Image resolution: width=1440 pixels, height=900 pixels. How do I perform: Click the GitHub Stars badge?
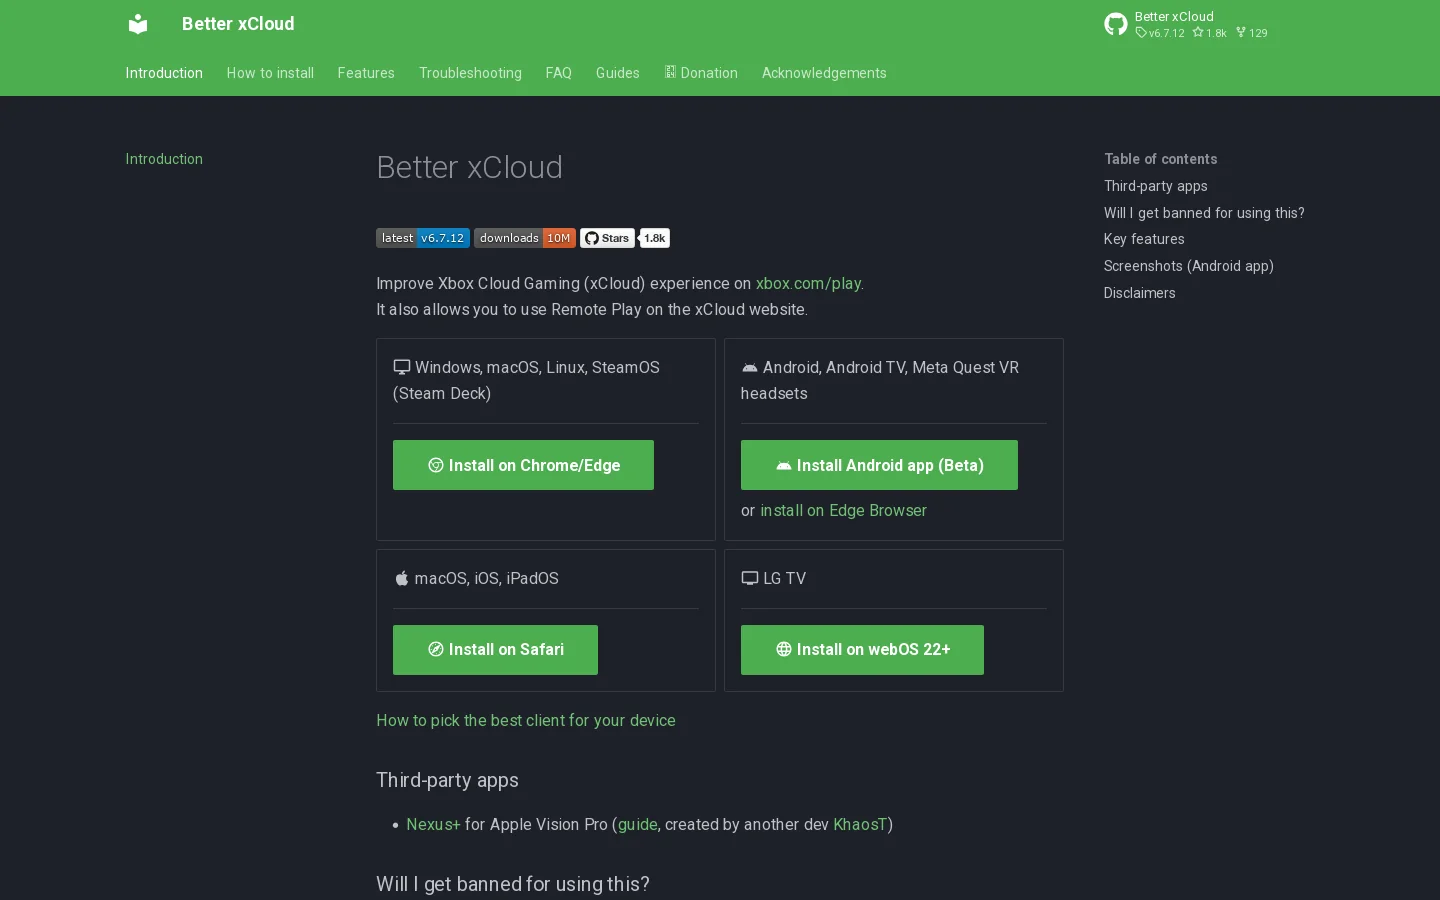point(607,238)
